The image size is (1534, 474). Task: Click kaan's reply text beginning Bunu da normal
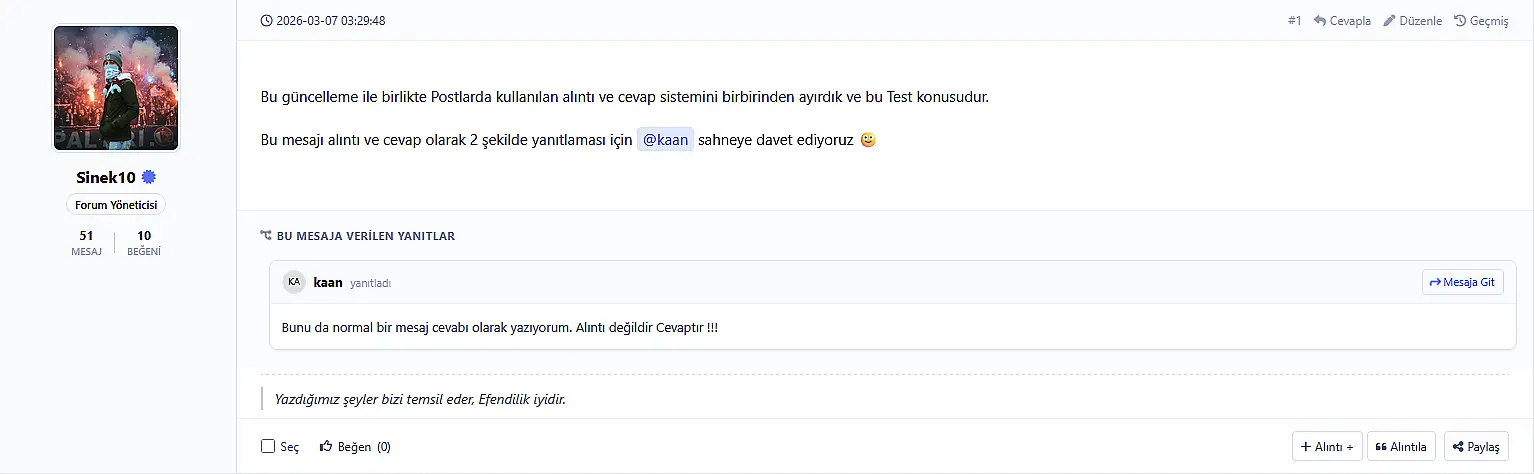point(500,328)
